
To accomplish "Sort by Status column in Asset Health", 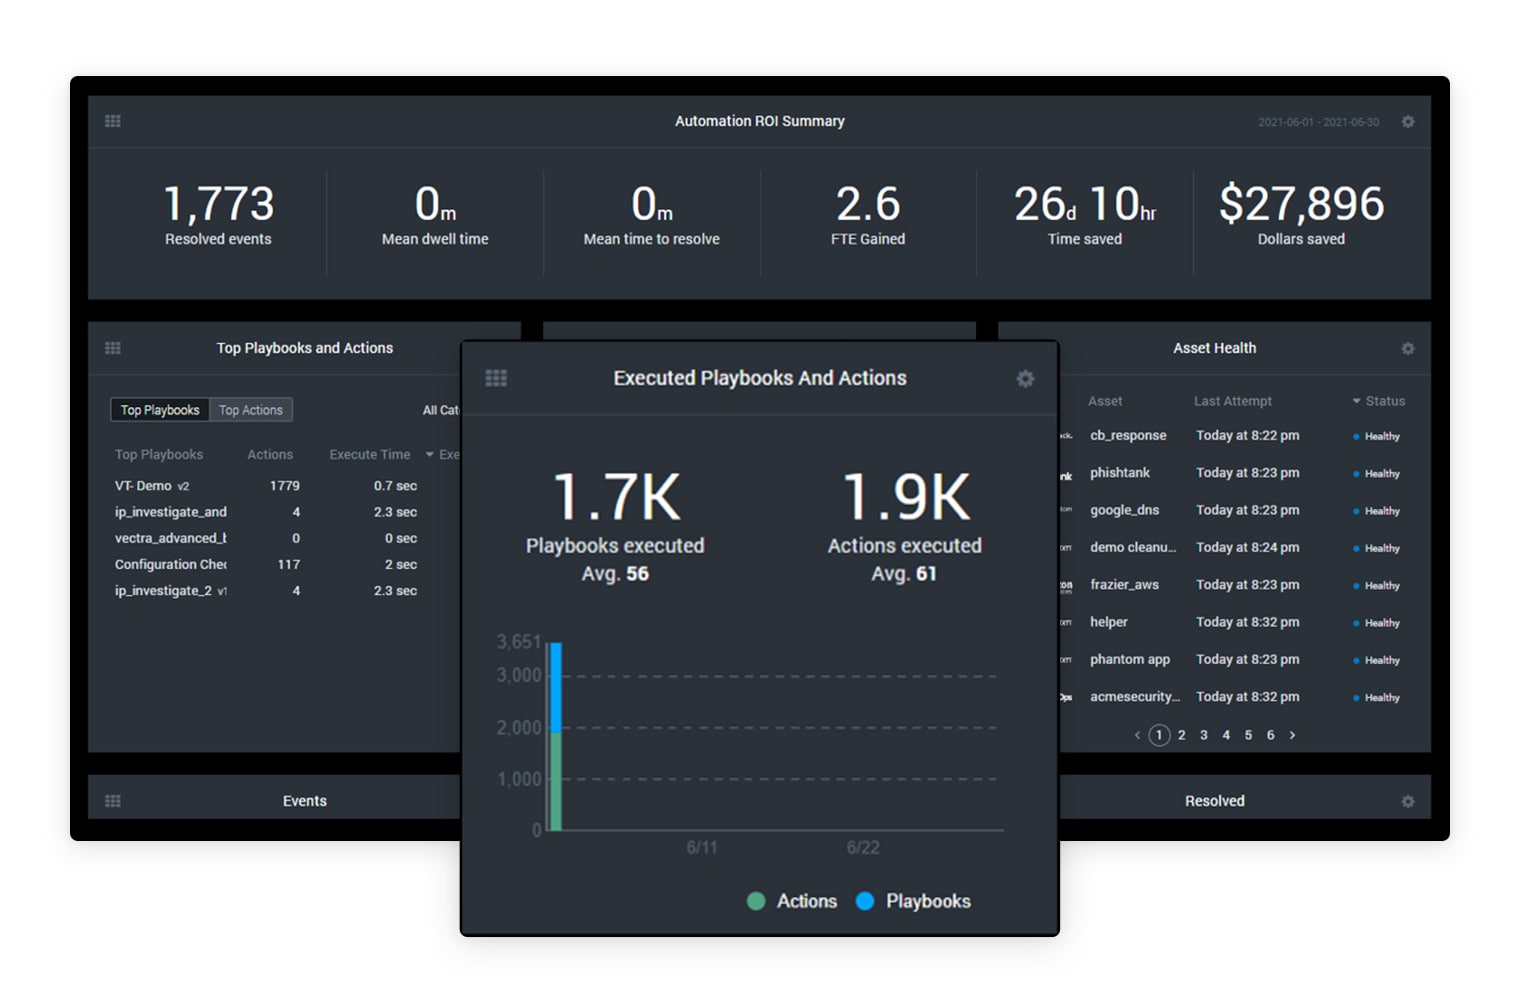I will [x=1379, y=401].
